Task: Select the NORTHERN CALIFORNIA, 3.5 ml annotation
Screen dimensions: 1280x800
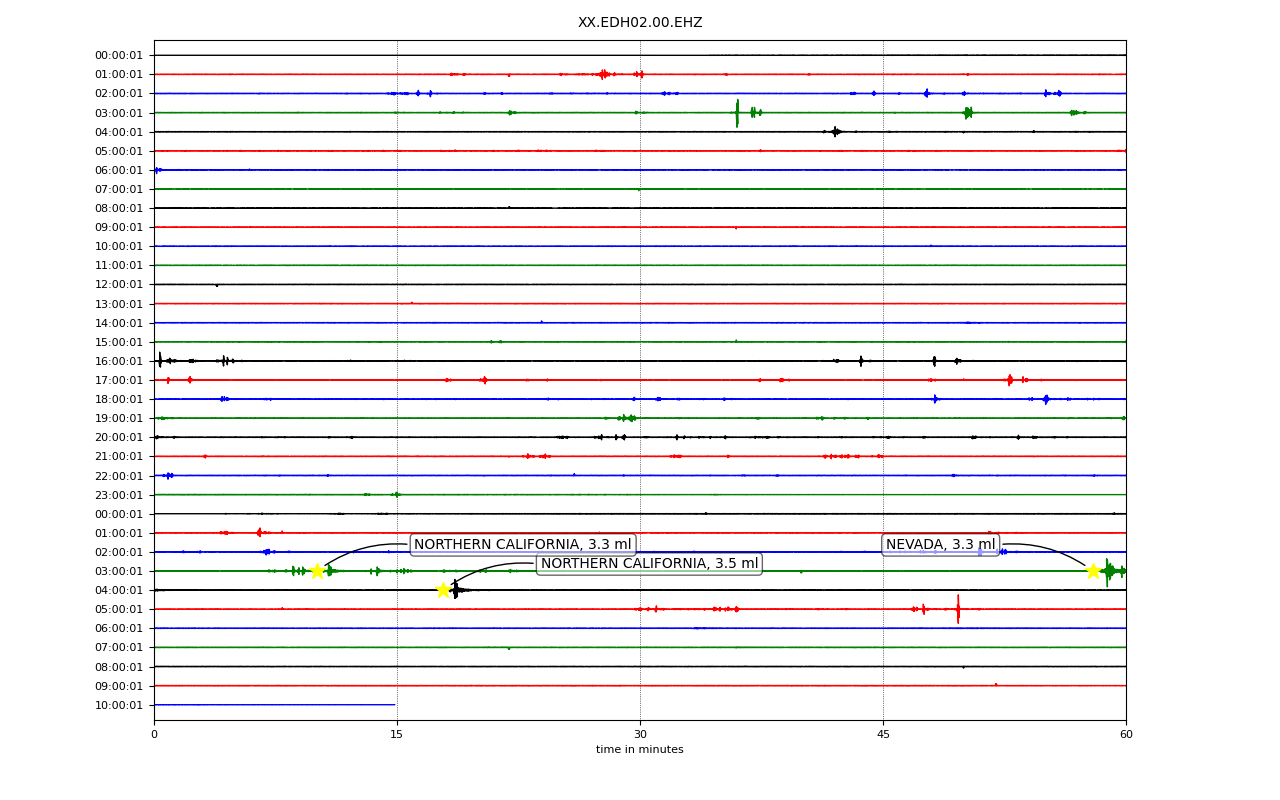Action: 649,564
